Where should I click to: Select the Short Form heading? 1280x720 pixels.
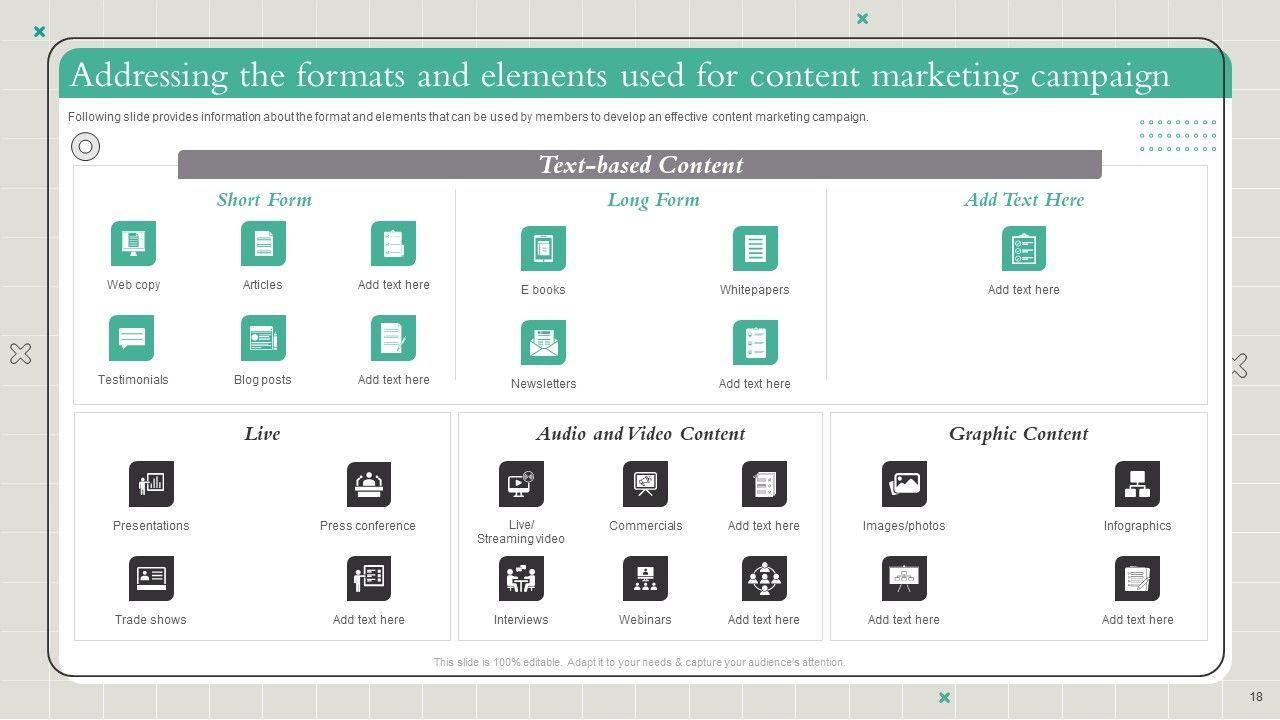(264, 200)
